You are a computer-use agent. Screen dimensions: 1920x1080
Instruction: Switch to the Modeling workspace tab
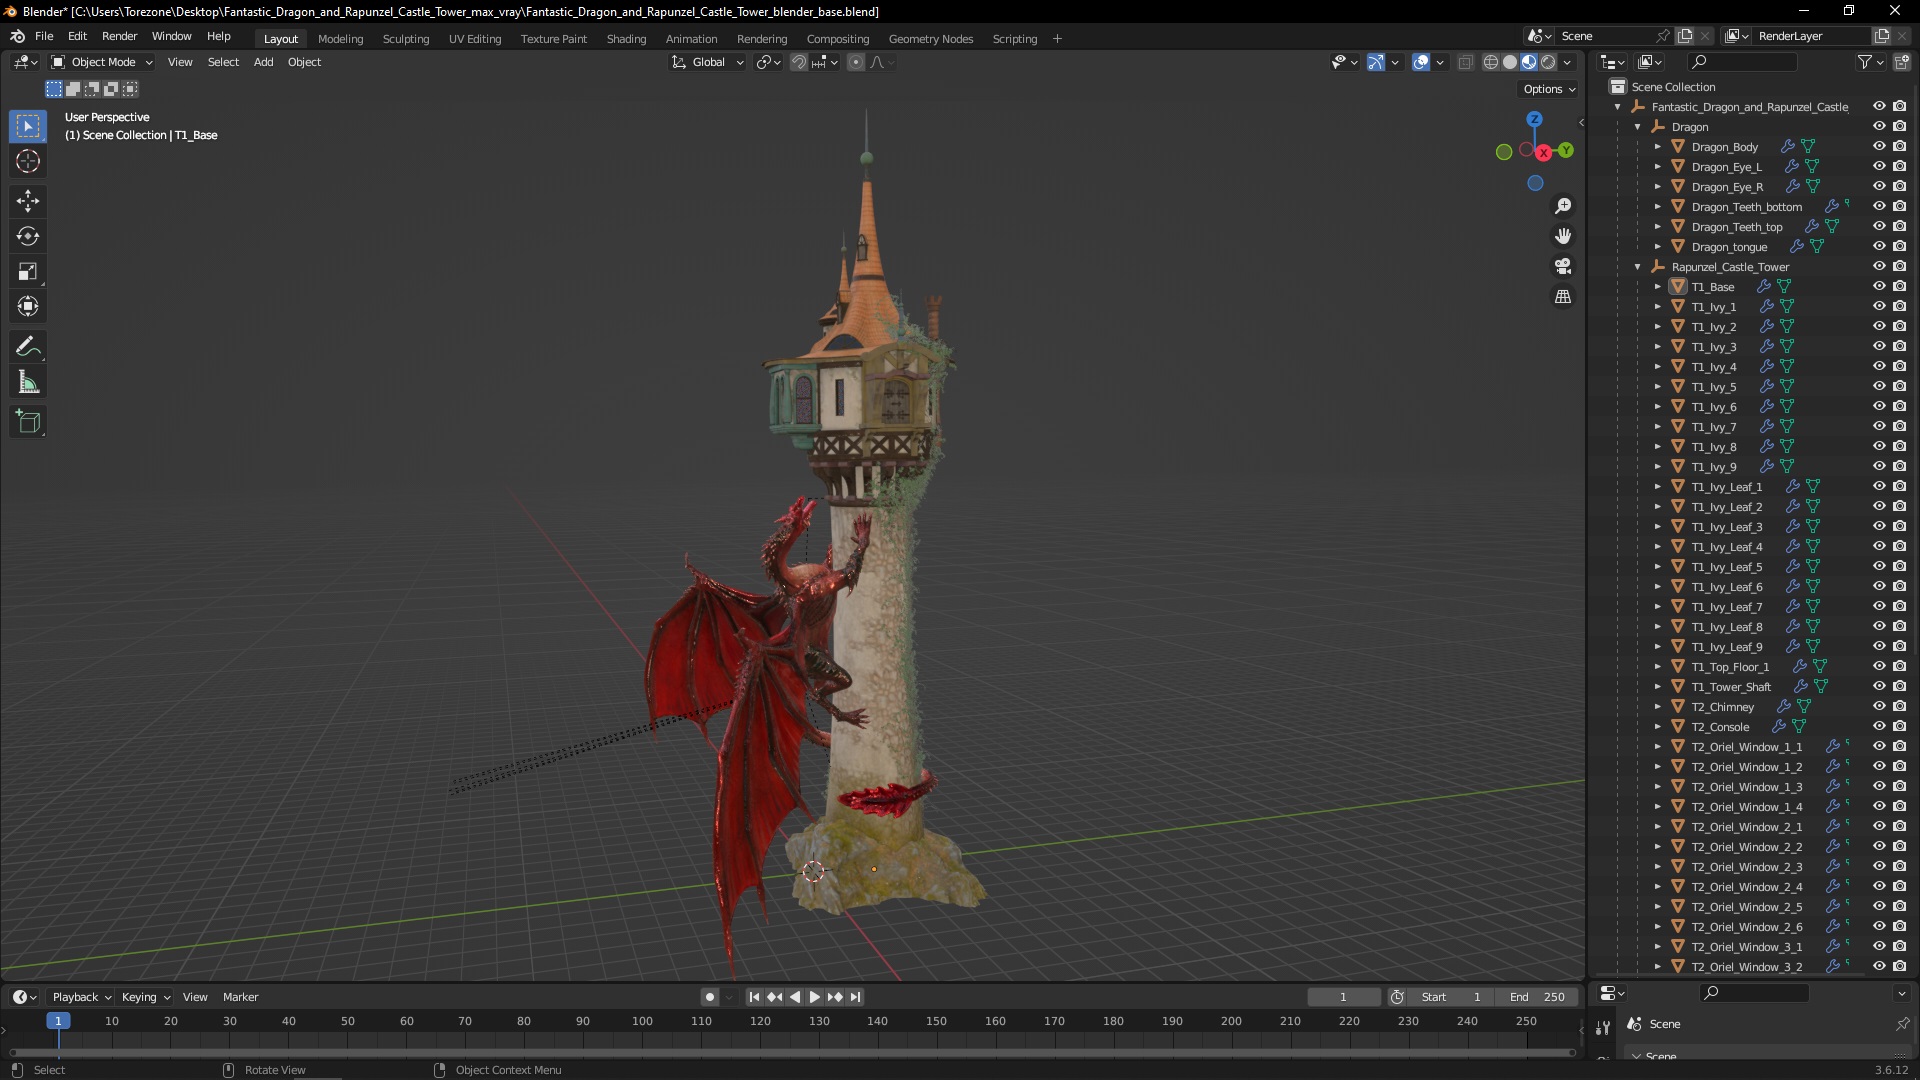[x=340, y=39]
